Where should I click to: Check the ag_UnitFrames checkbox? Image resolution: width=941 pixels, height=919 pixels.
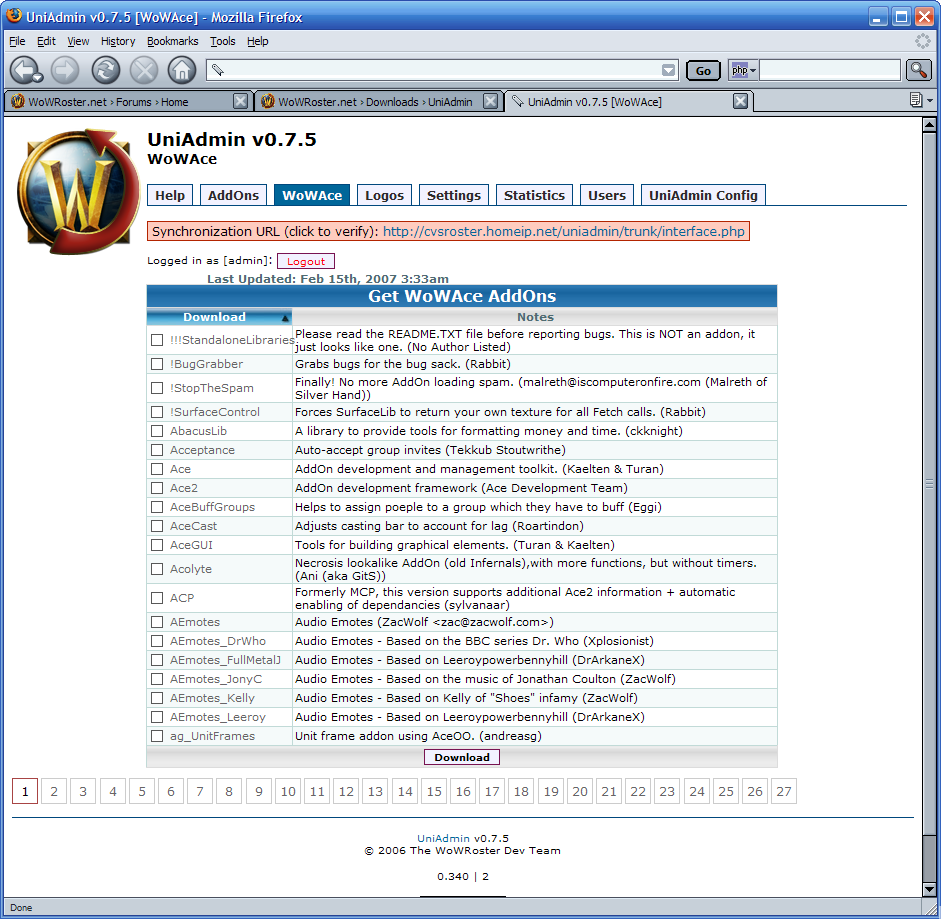pos(157,736)
